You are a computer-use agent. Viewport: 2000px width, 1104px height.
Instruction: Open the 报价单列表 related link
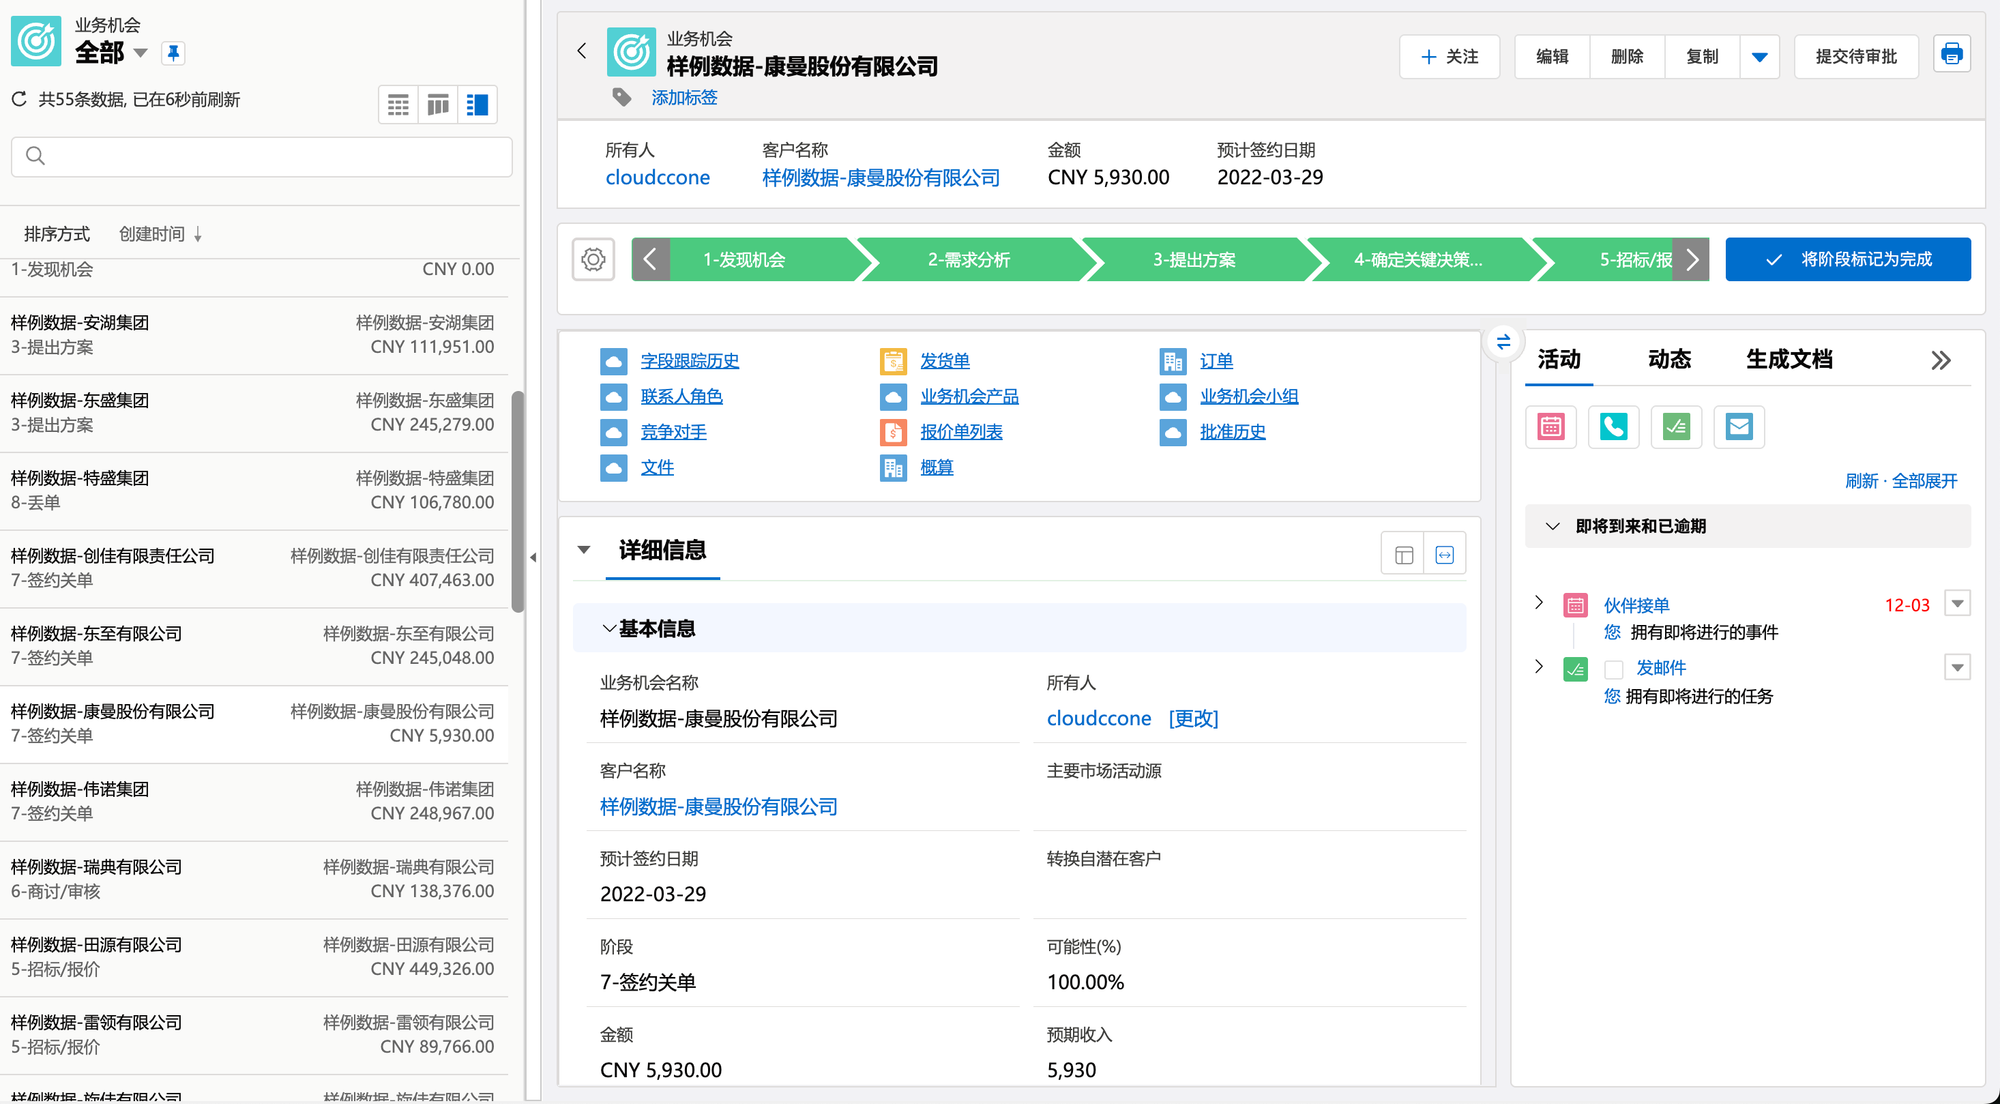pyautogui.click(x=961, y=432)
